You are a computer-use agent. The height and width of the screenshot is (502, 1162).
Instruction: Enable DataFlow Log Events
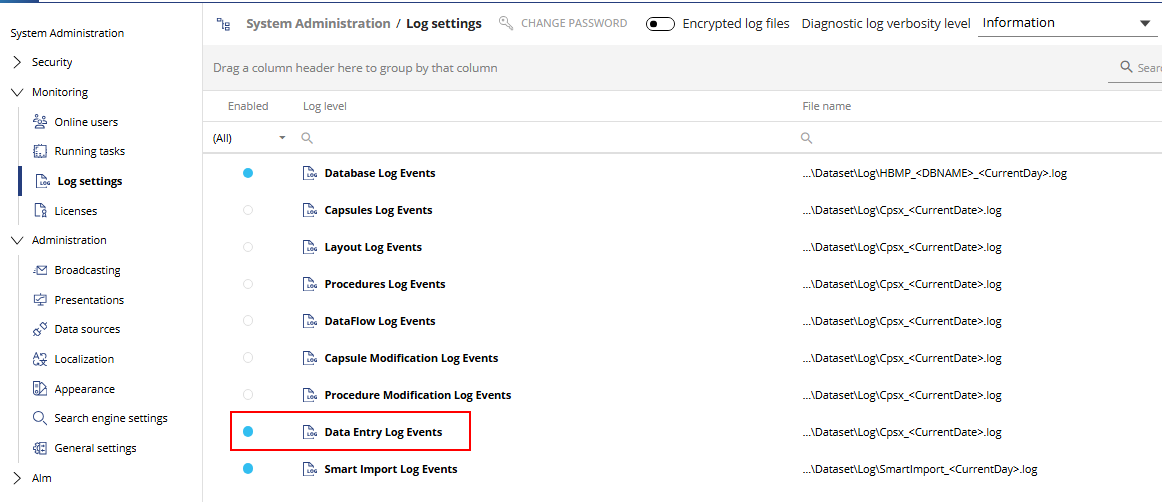tap(248, 321)
